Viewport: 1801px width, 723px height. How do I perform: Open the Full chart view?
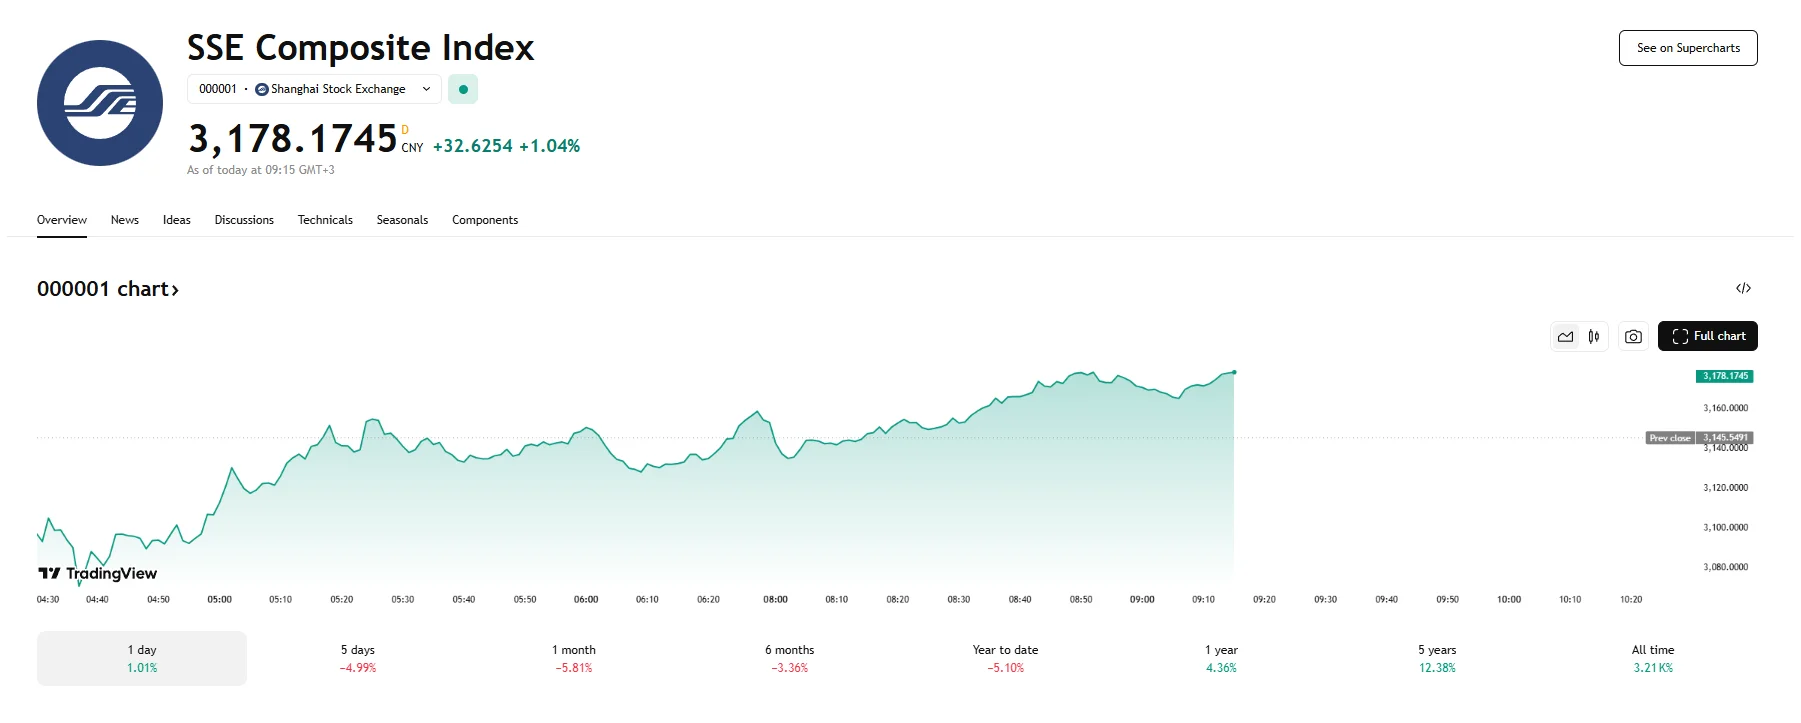[1707, 336]
